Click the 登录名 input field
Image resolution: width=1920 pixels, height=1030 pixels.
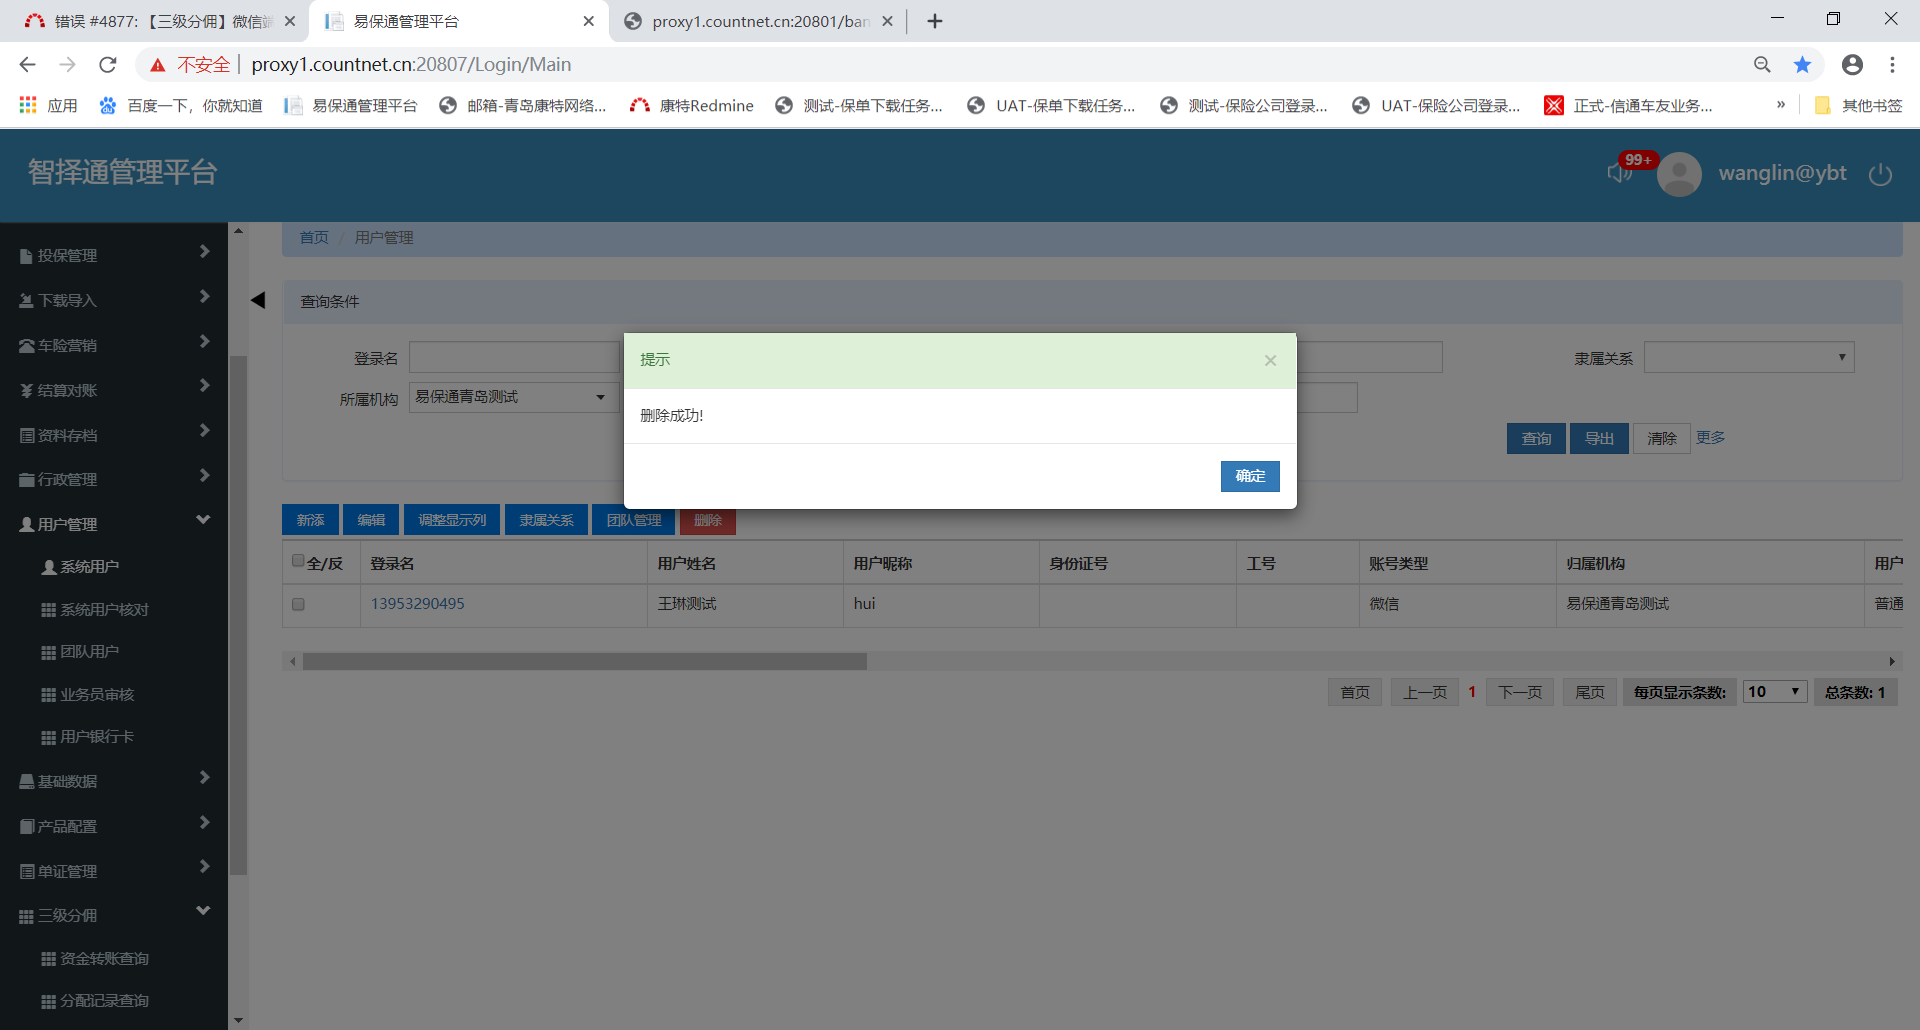(514, 357)
